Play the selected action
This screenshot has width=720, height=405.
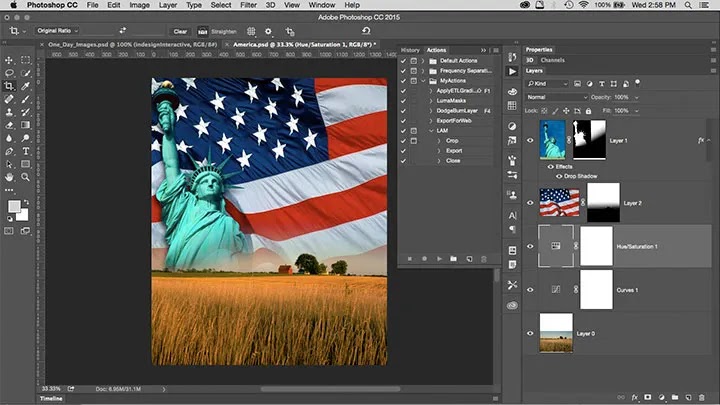(439, 259)
